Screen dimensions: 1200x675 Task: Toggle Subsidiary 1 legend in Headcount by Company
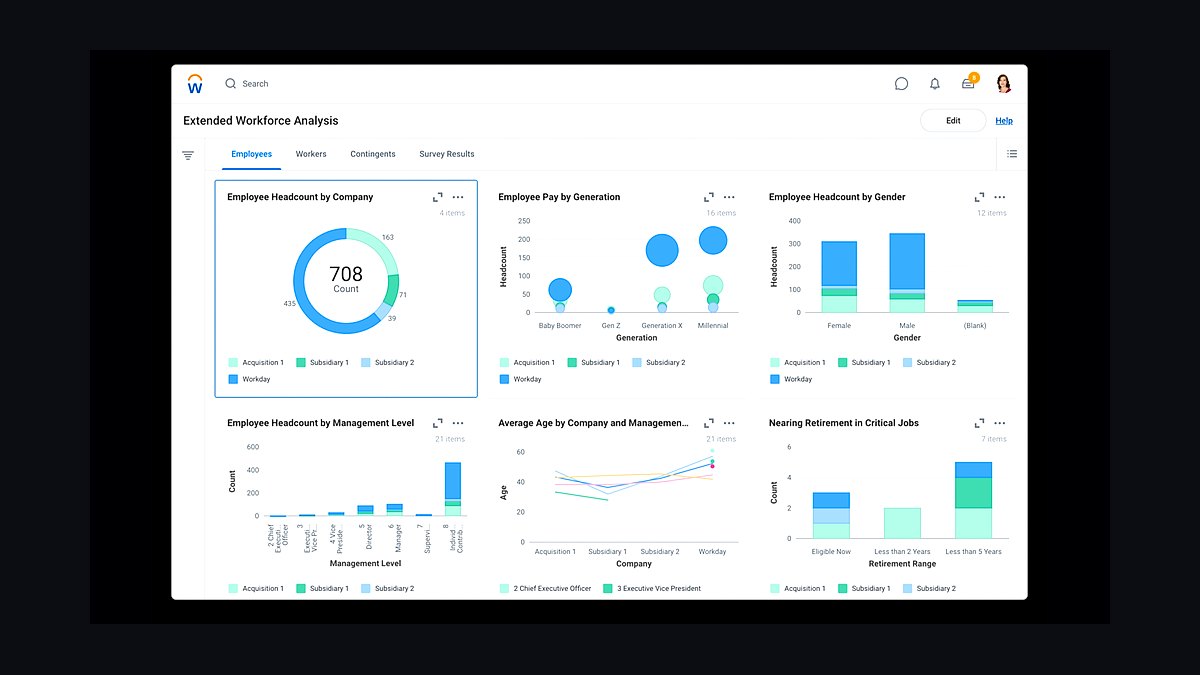tap(323, 362)
